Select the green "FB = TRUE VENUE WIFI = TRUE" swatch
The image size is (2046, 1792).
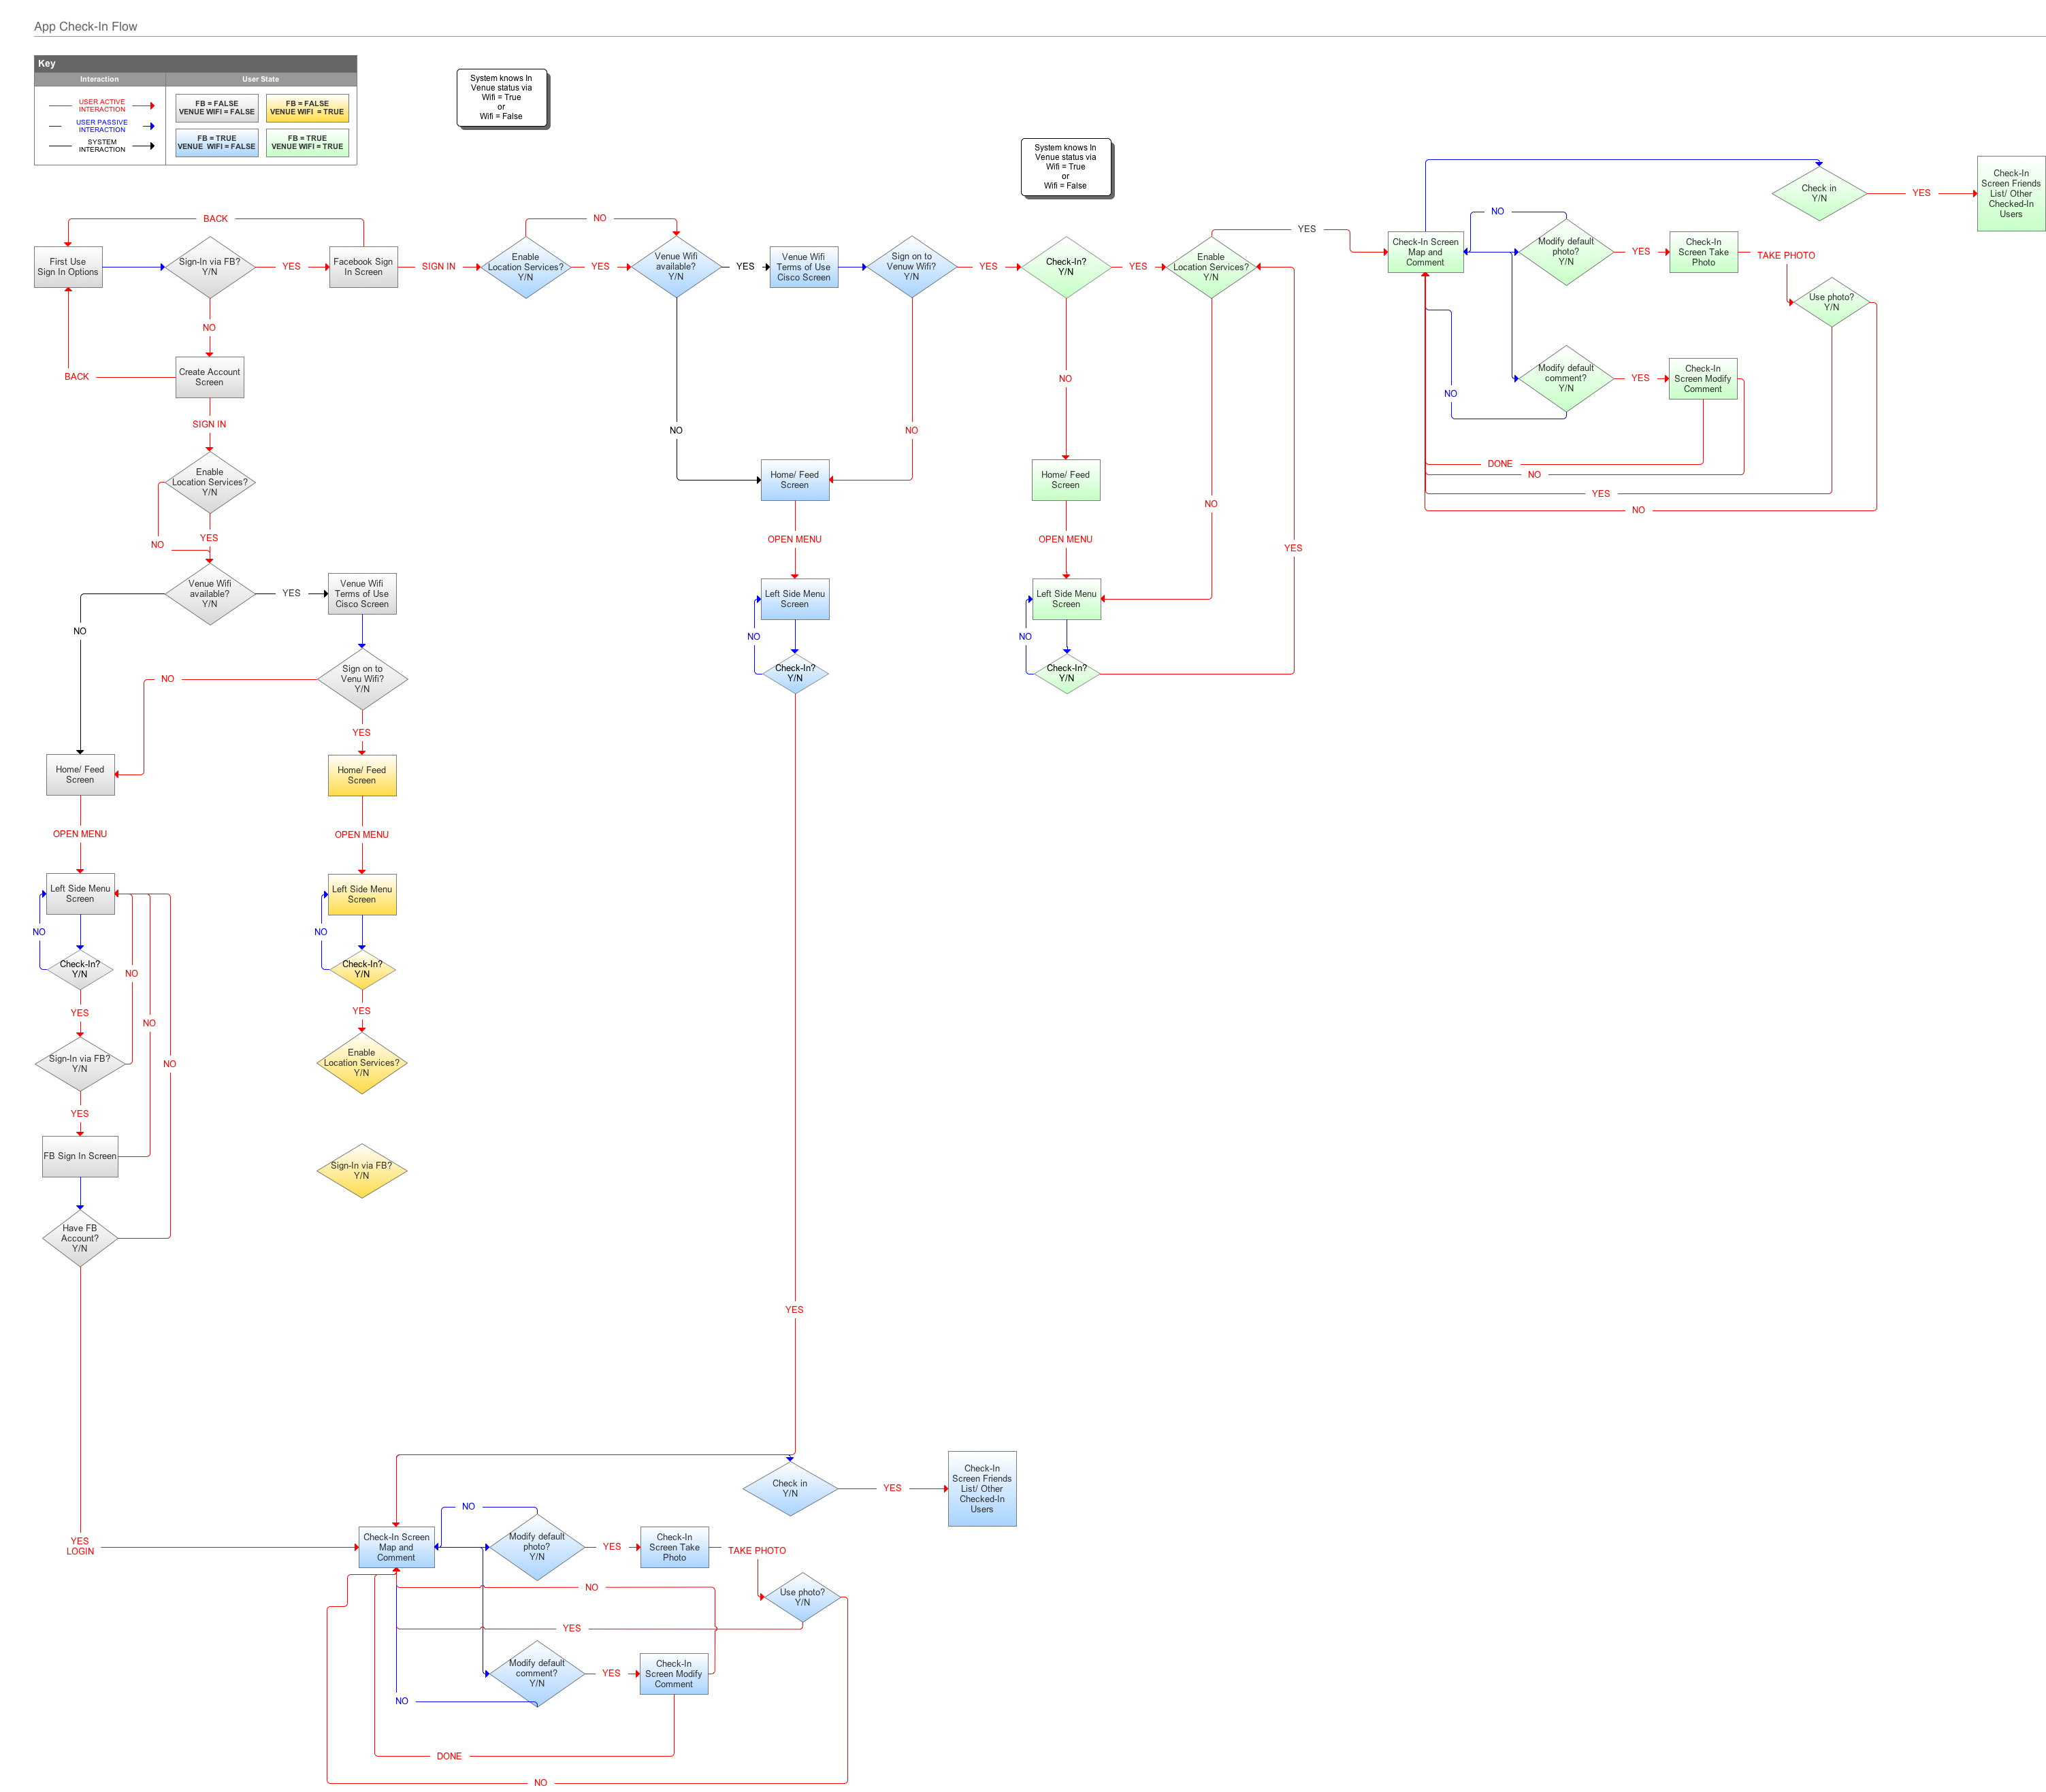coord(307,143)
